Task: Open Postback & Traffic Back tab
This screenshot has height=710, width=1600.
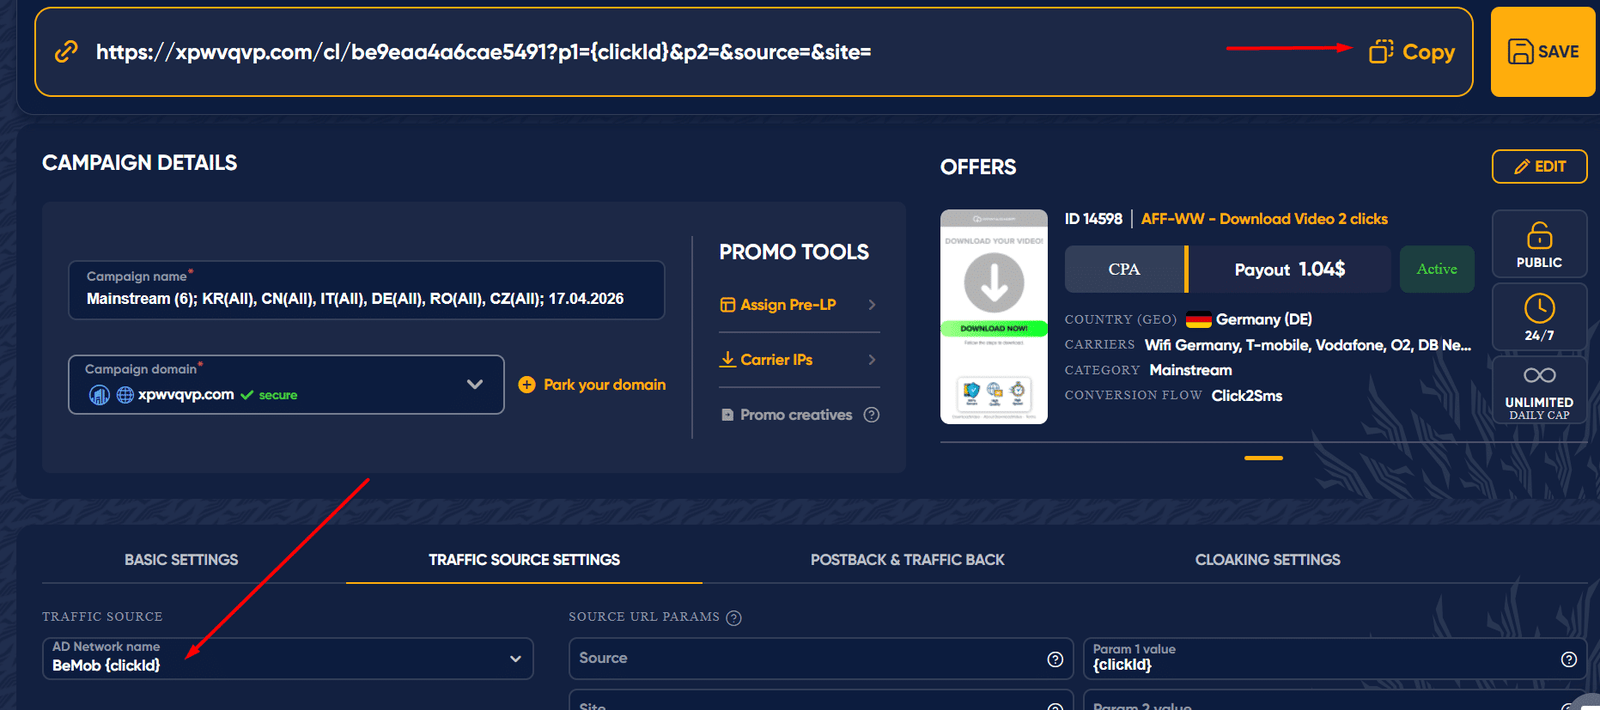Action: [x=907, y=560]
